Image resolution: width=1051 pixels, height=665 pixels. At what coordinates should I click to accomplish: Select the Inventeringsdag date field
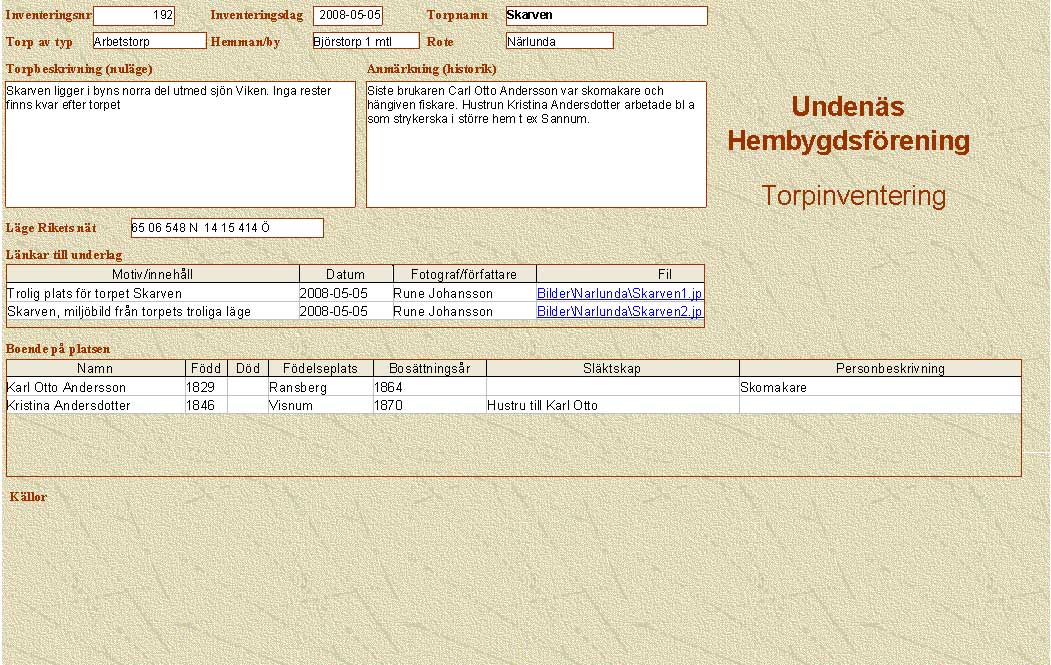click(347, 16)
